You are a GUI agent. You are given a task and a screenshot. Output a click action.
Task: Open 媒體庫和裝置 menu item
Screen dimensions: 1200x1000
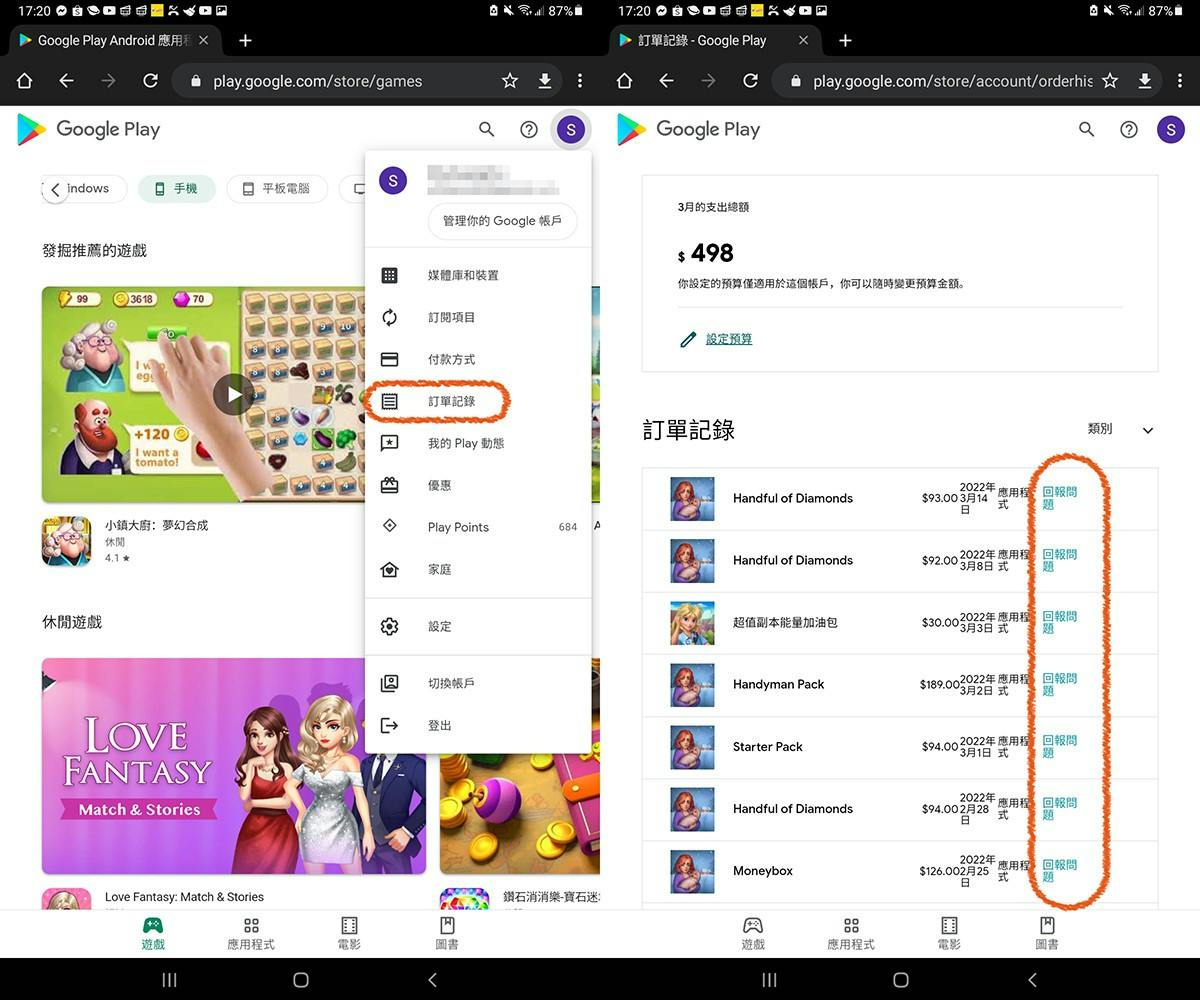[x=478, y=275]
